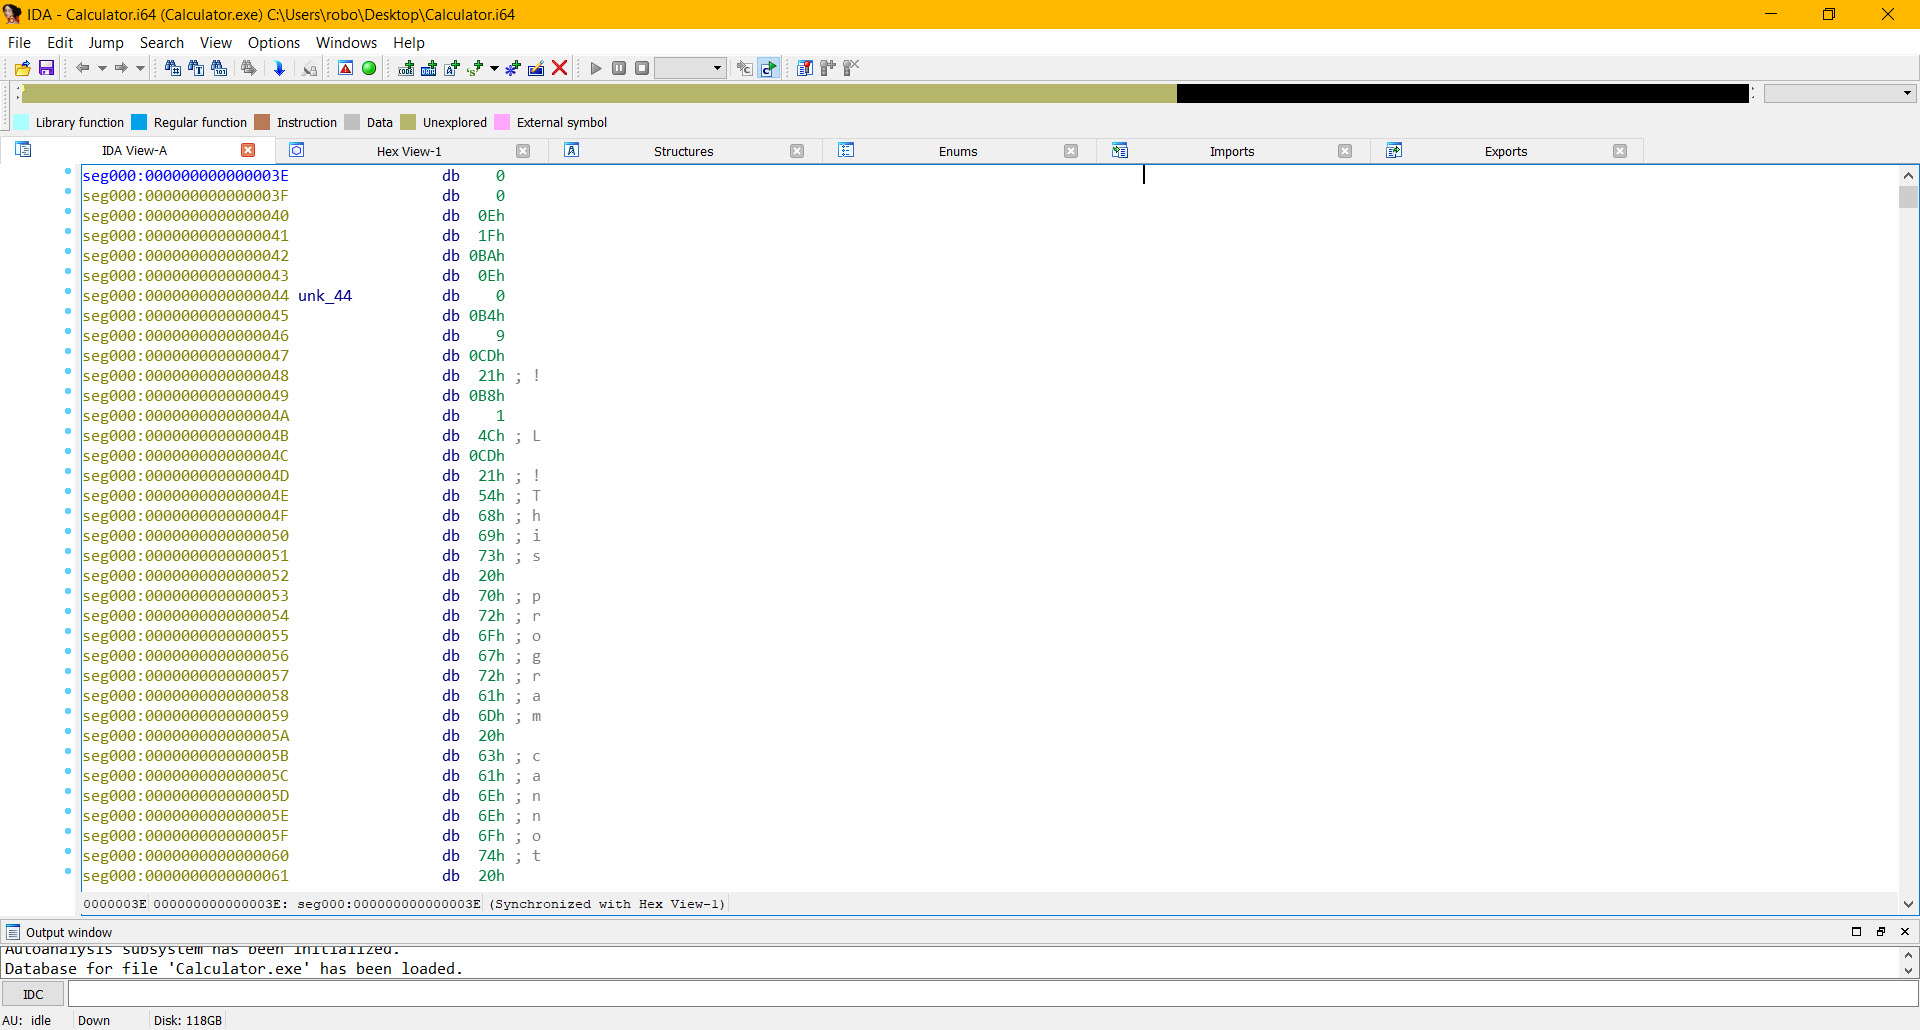Click the breakpoint list icon

coord(805,68)
